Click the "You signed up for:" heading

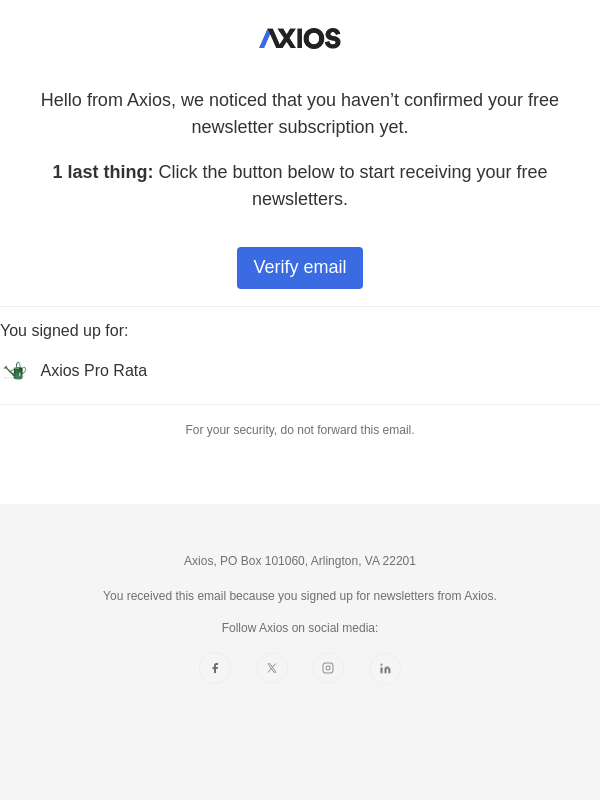64,331
